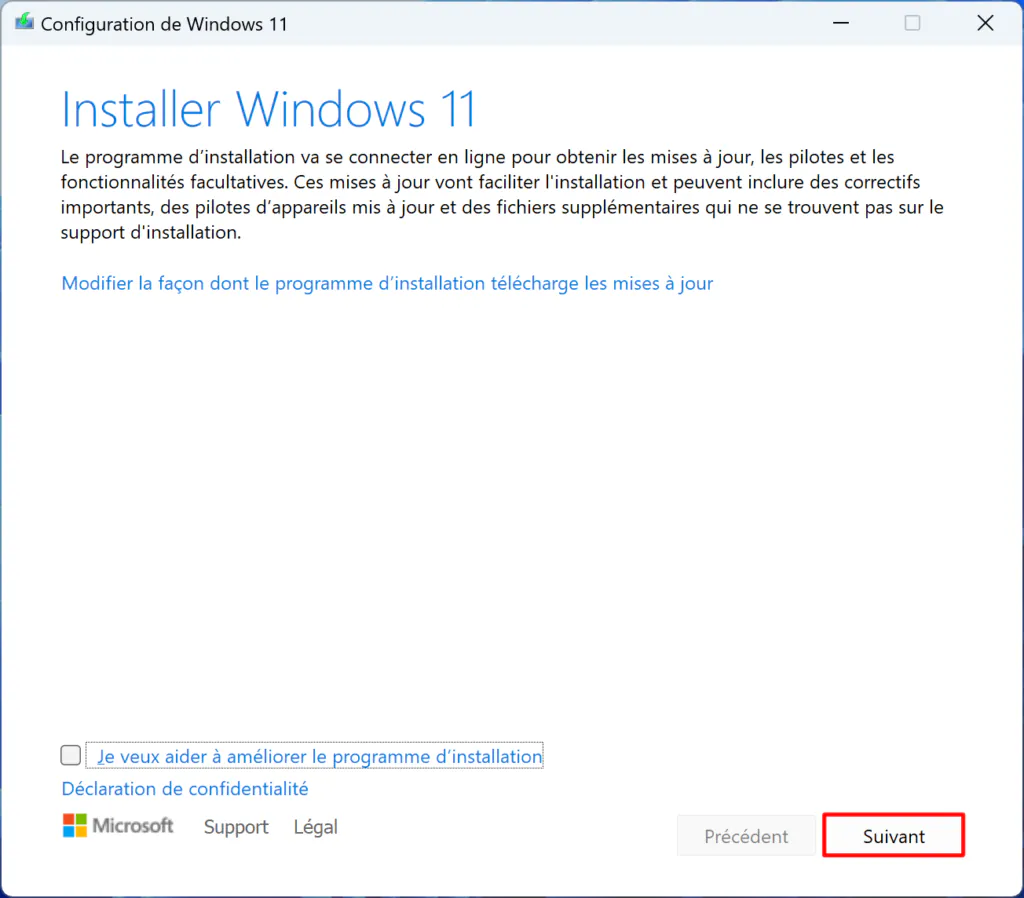Click the "Installer Windows 11" heading
The image size is (1024, 898).
point(268,109)
